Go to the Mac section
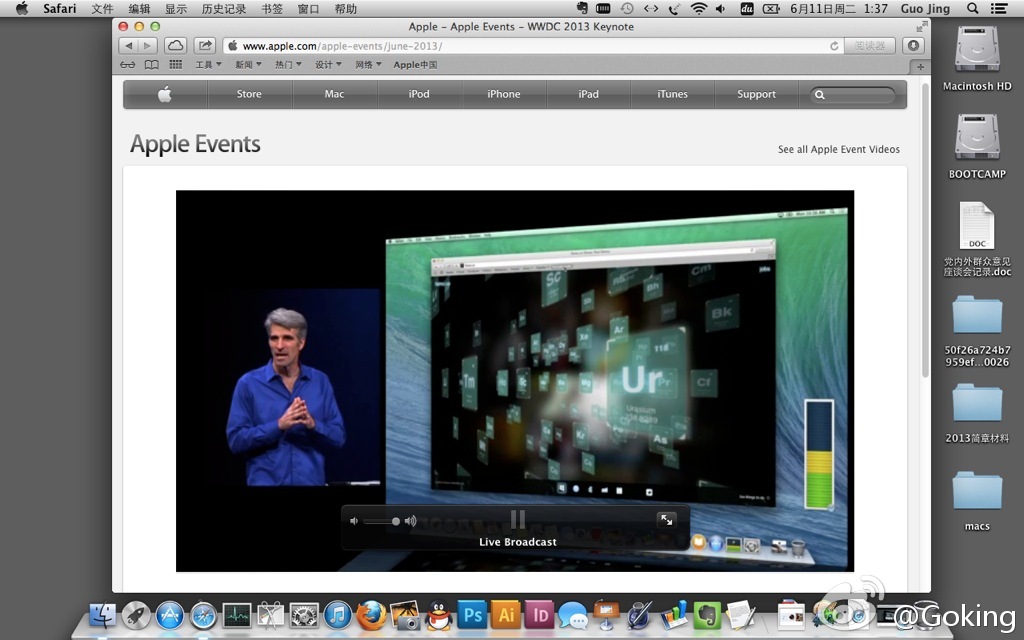Image resolution: width=1024 pixels, height=640 pixels. 334,94
